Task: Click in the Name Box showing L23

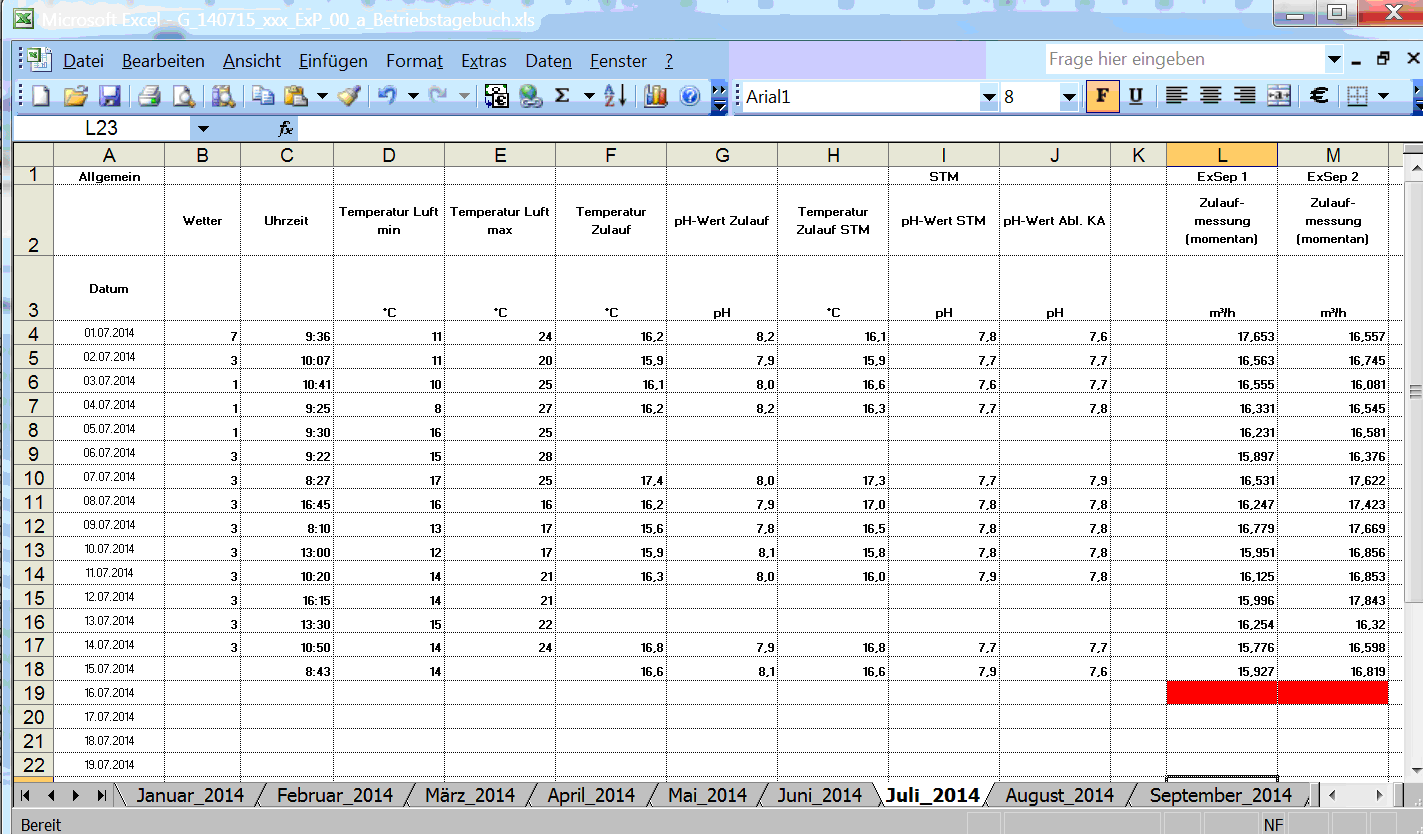Action: 102,128
